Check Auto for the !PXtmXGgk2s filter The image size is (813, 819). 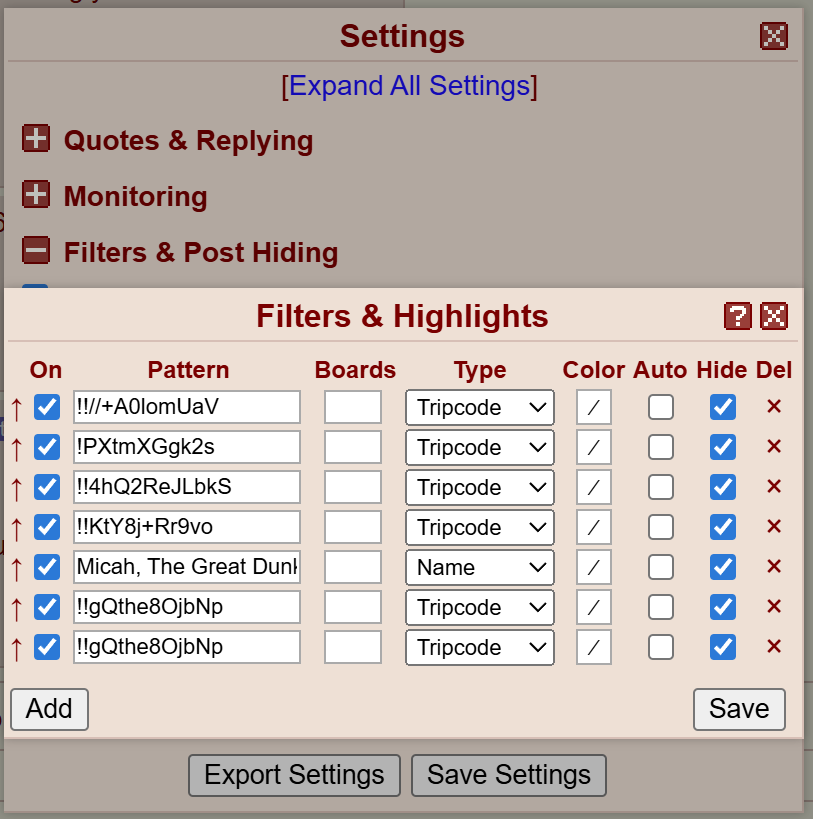click(661, 447)
